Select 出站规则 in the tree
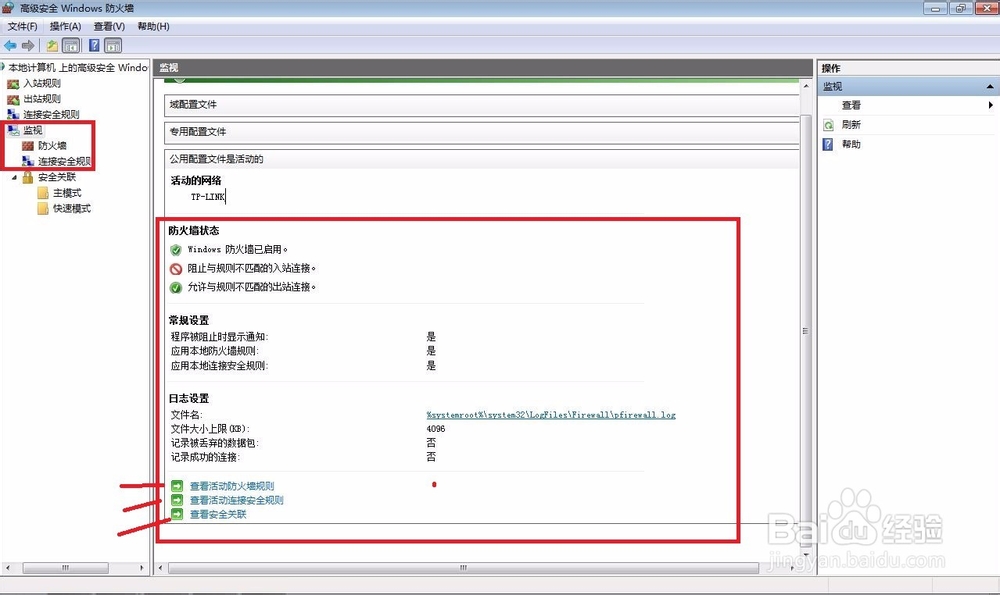 pos(42,99)
